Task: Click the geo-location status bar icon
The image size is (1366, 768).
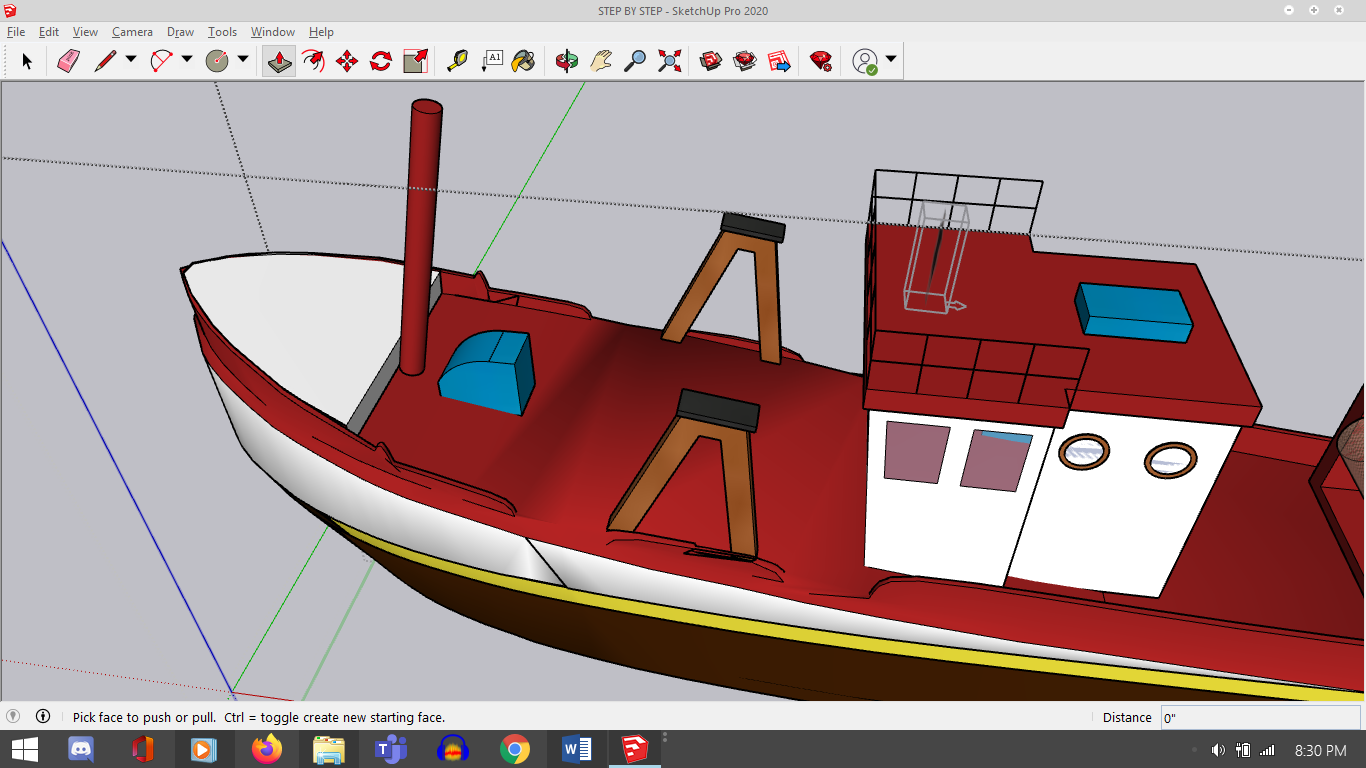Action: 13,716
